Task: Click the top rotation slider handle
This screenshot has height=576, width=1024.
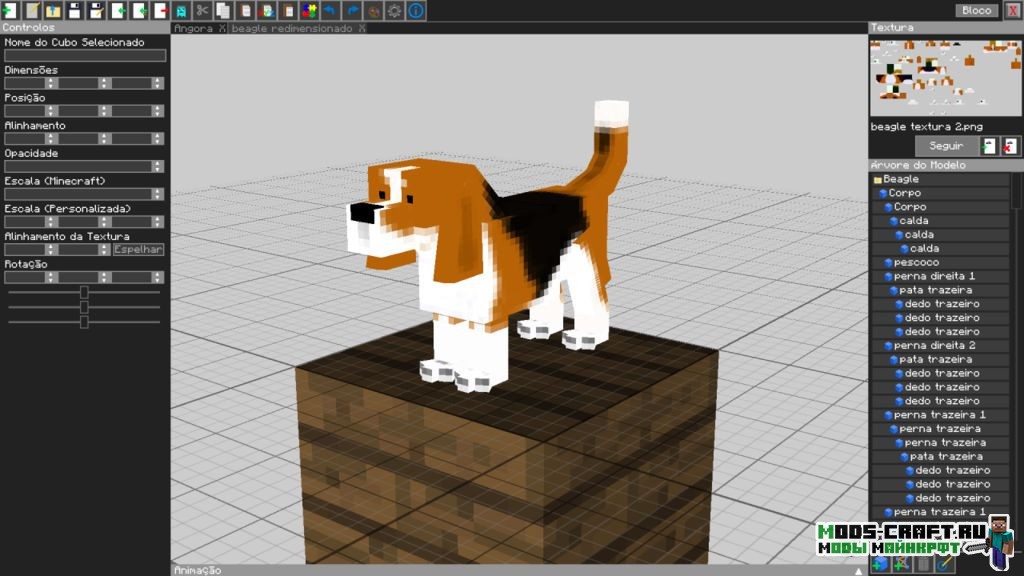Action: (x=84, y=292)
